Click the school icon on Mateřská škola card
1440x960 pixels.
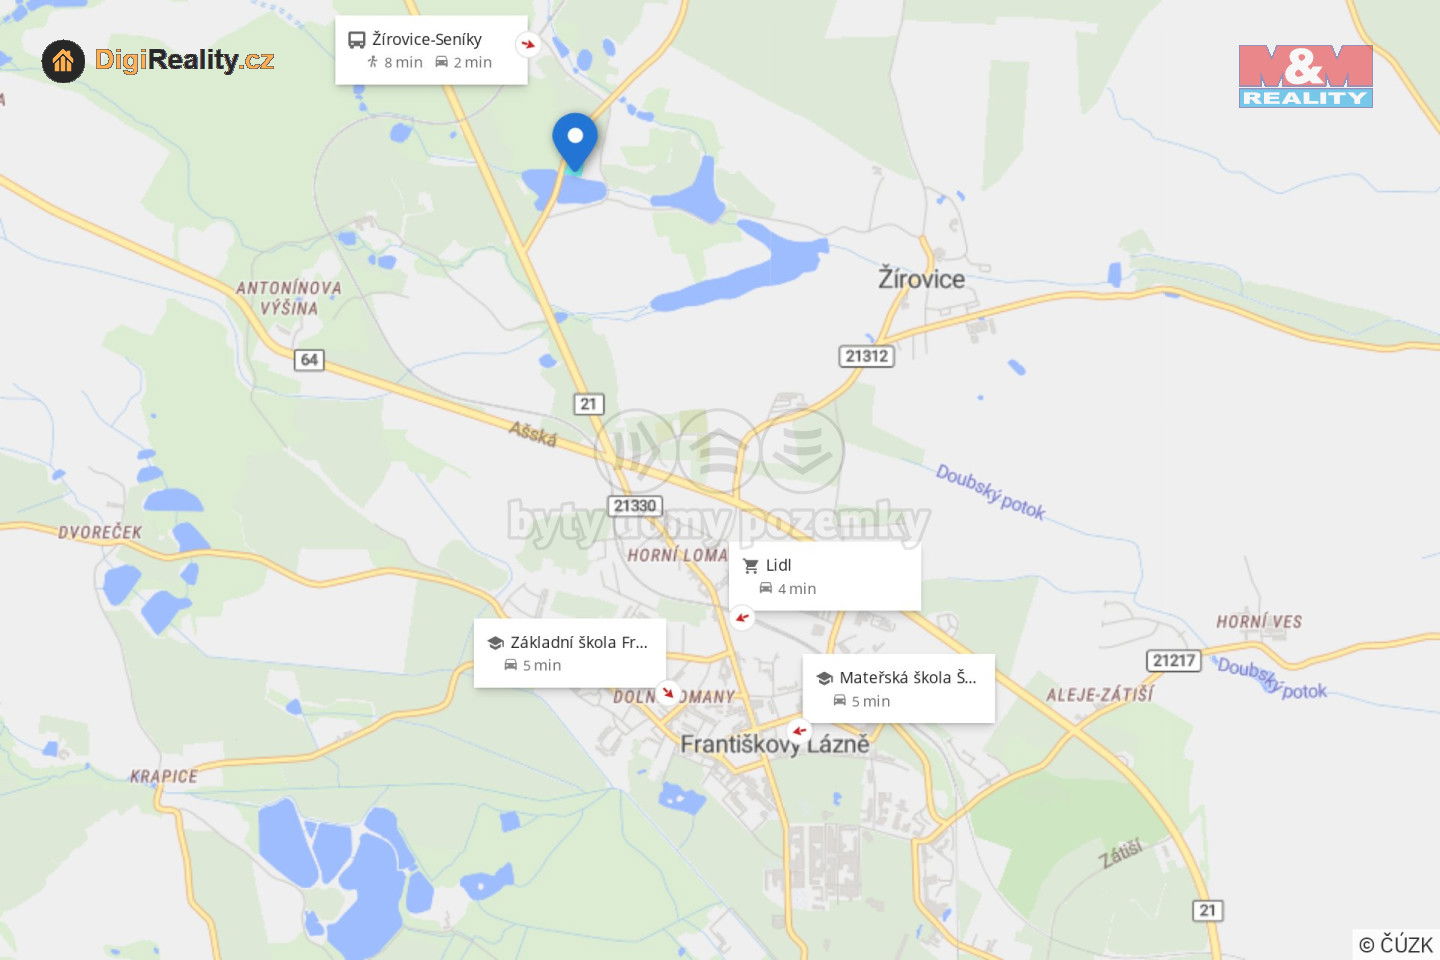824,678
